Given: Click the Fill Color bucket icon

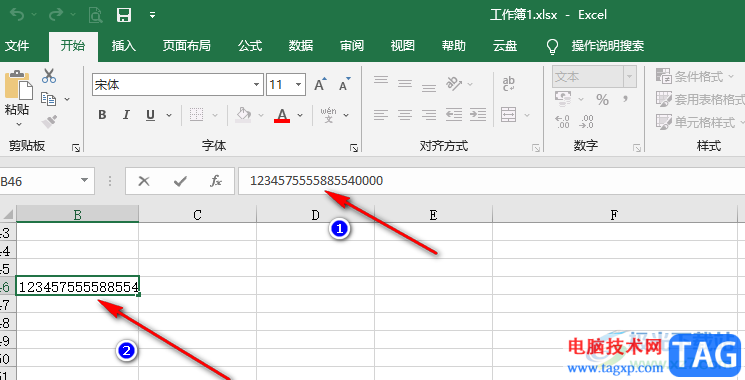Looking at the screenshot, I should [243, 114].
